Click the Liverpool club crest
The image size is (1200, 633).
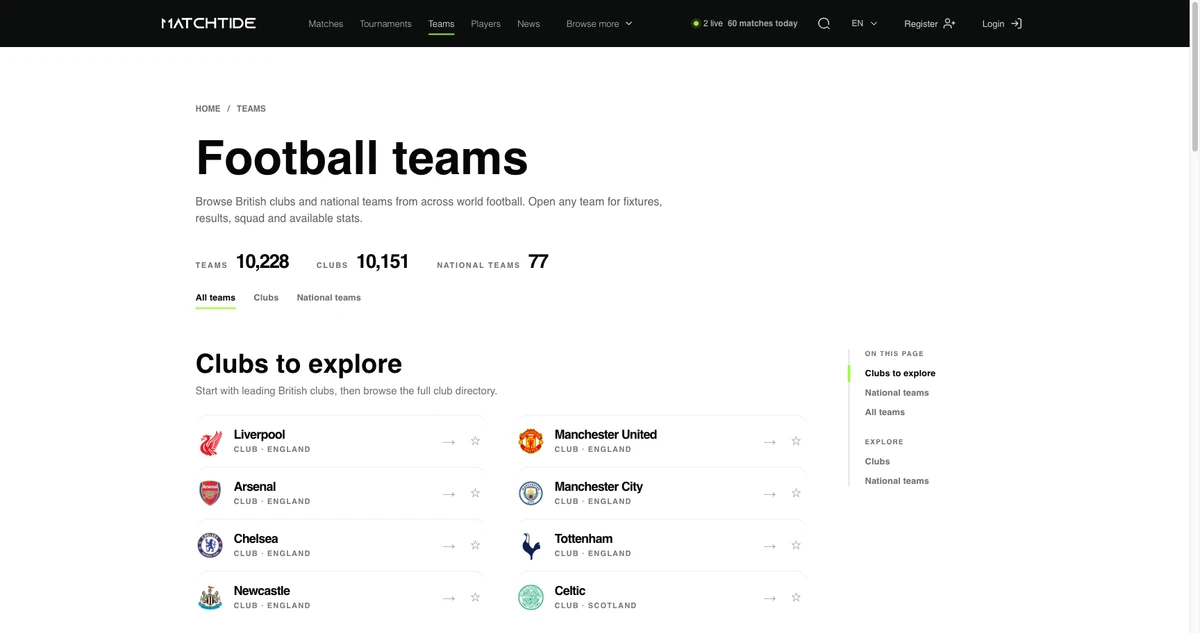(210, 441)
